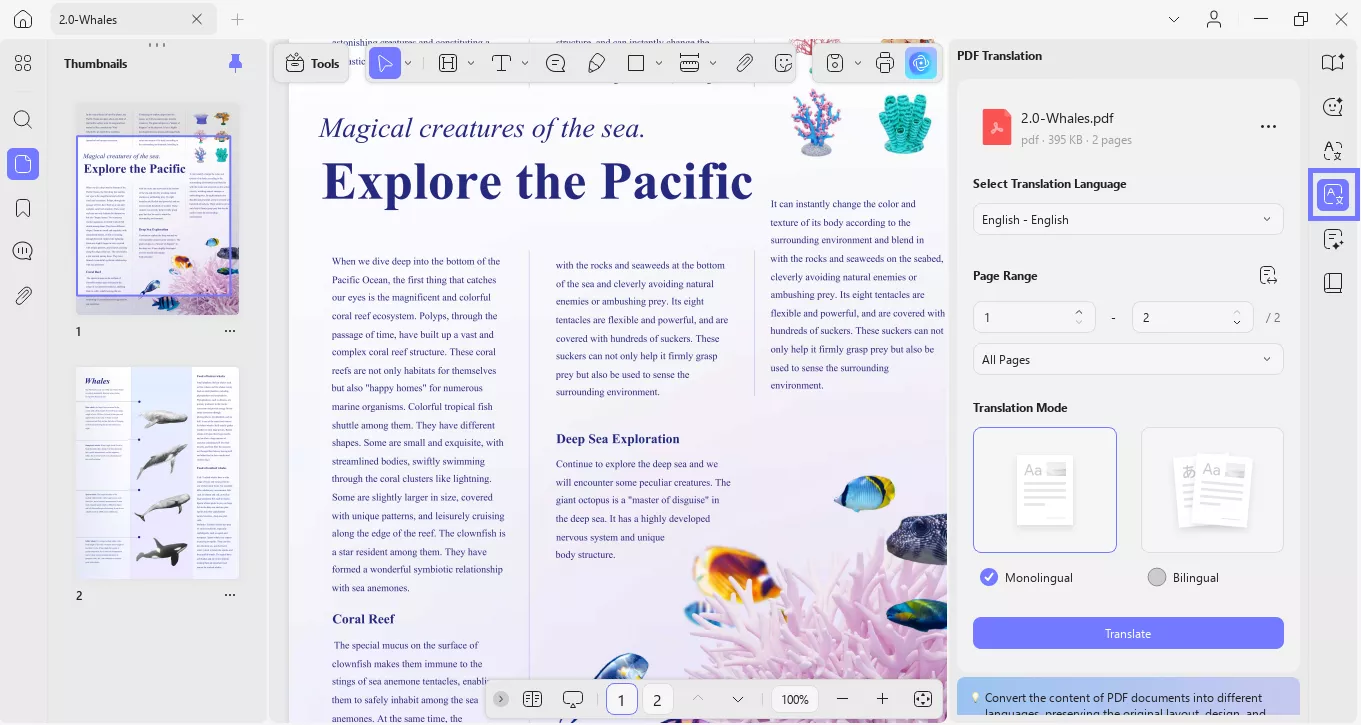Select the comment bubble tool in toolbar

coord(556,63)
